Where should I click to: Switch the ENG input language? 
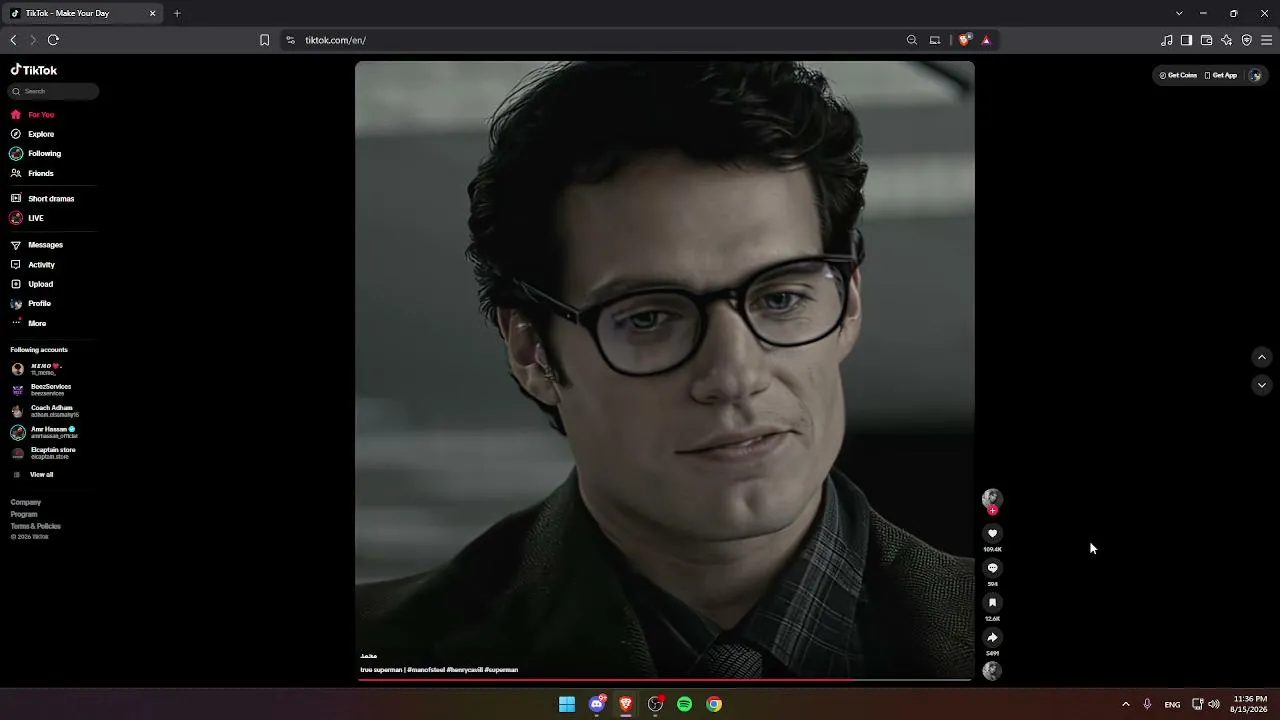point(1172,704)
